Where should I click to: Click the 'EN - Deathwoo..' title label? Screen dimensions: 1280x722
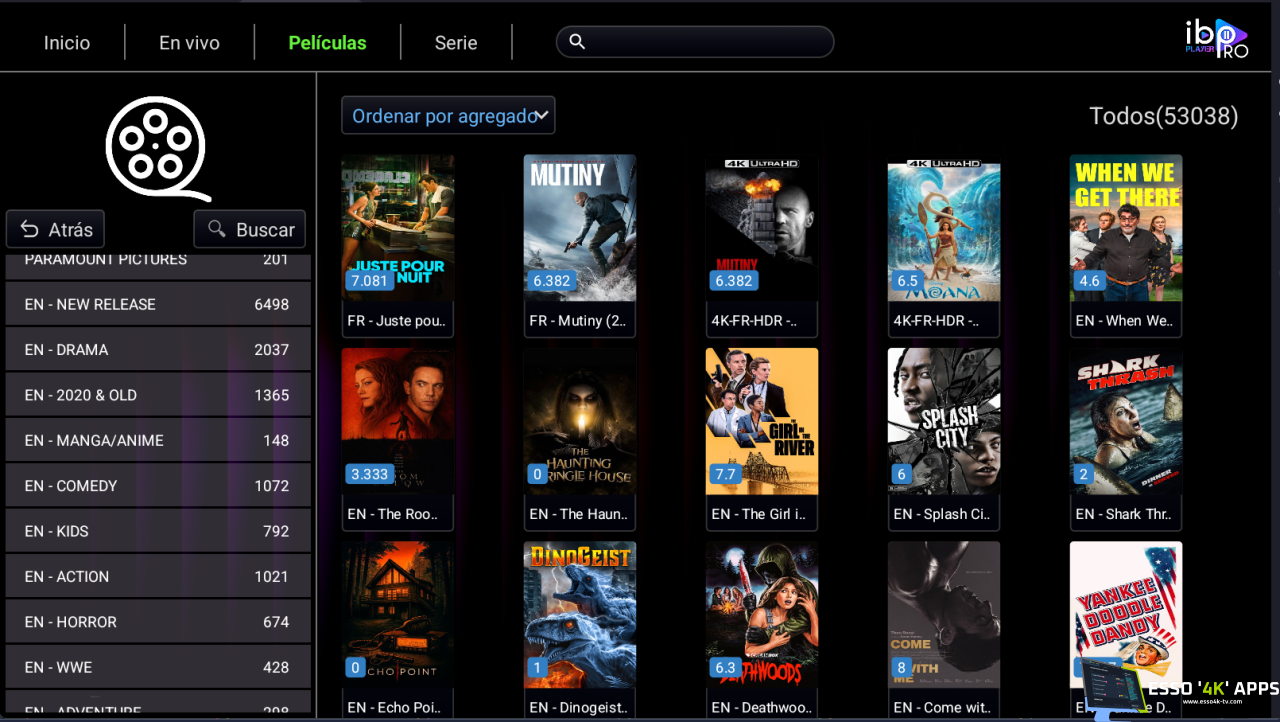click(762, 707)
